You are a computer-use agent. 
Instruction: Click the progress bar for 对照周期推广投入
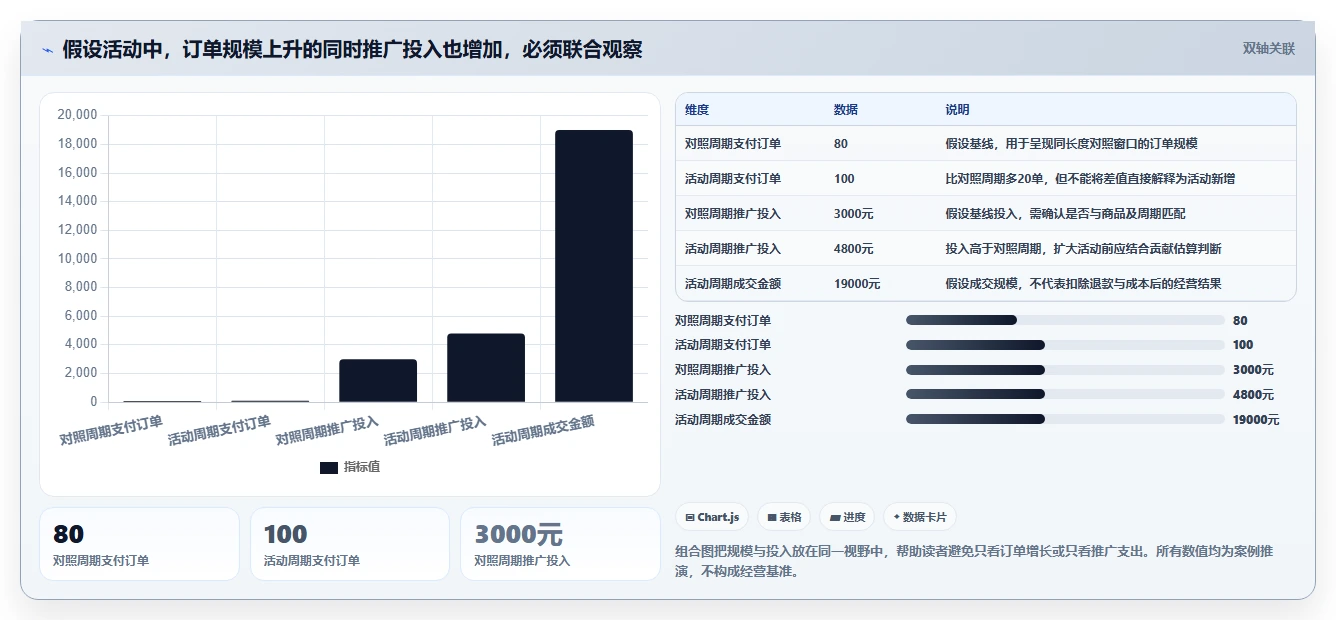(x=1065, y=370)
